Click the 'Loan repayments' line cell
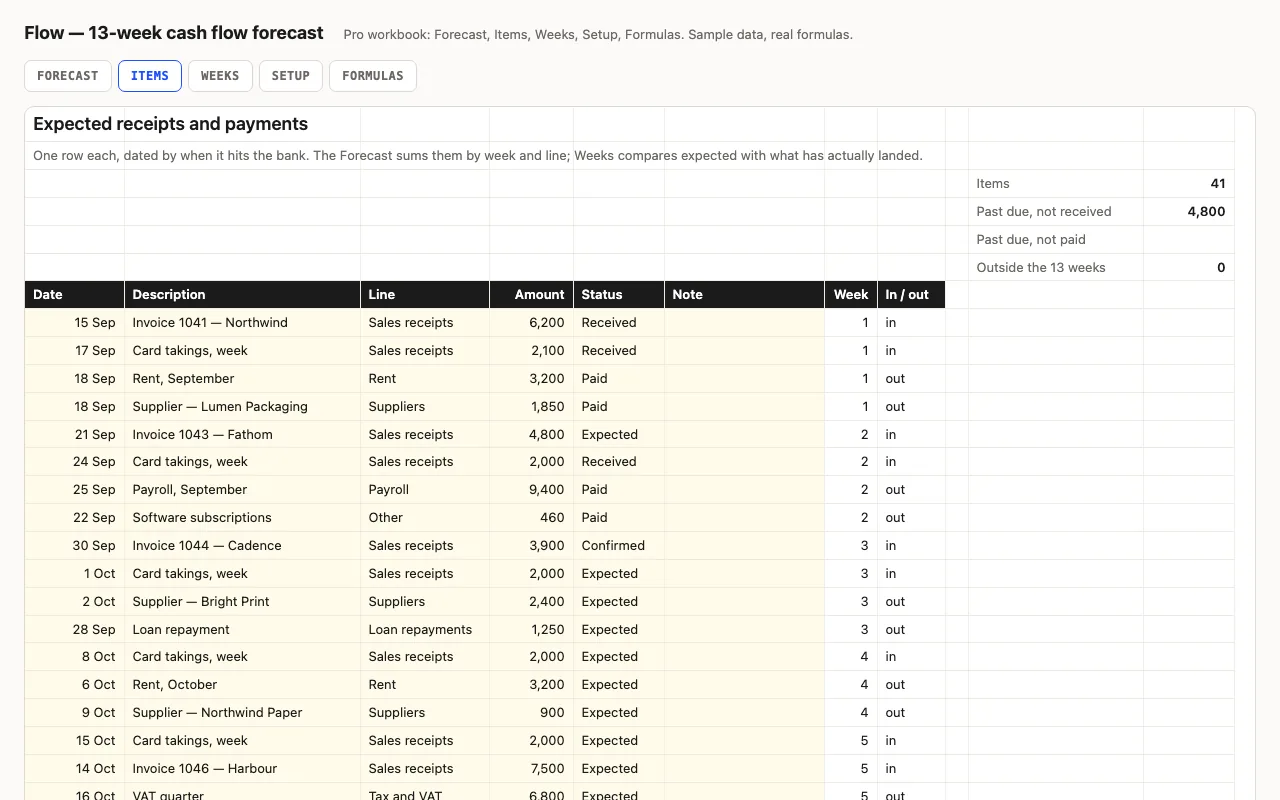This screenshot has width=1280, height=800. click(x=425, y=630)
